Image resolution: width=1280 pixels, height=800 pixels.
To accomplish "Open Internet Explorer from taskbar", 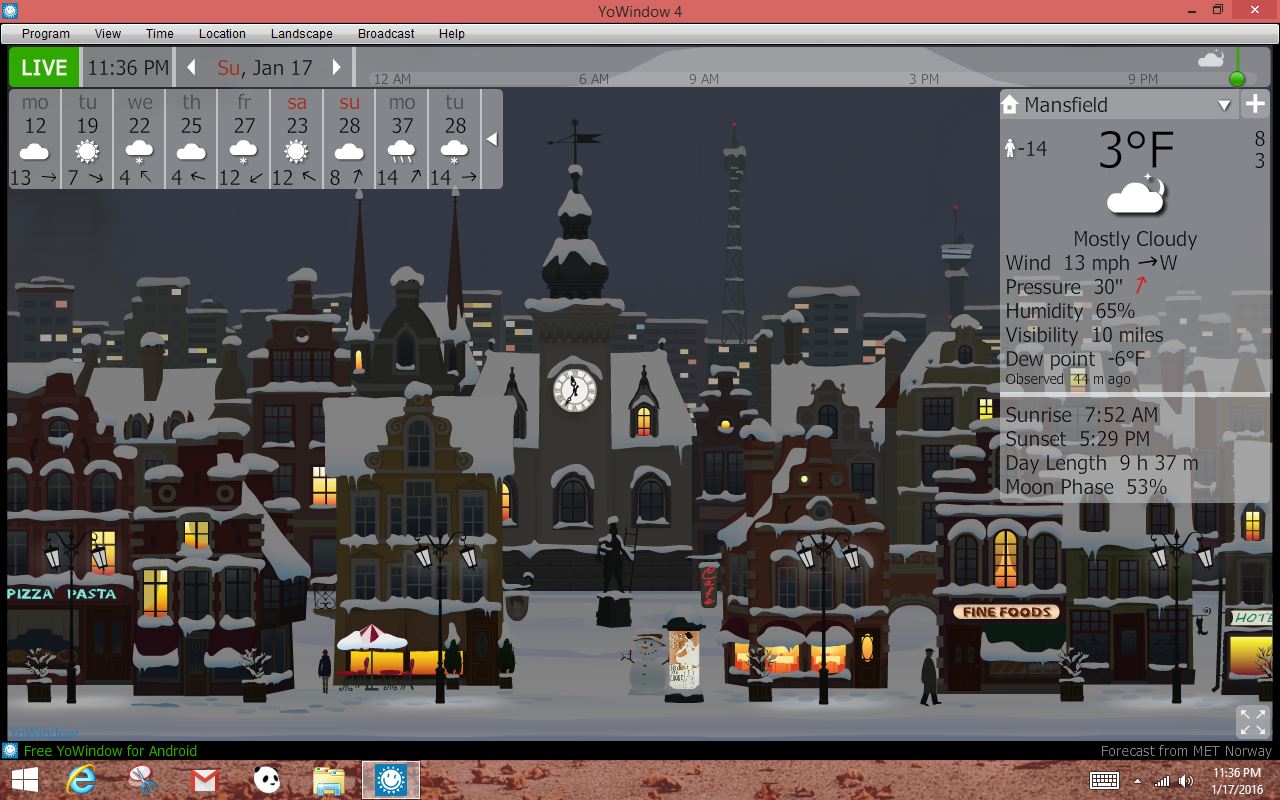I will point(81,780).
